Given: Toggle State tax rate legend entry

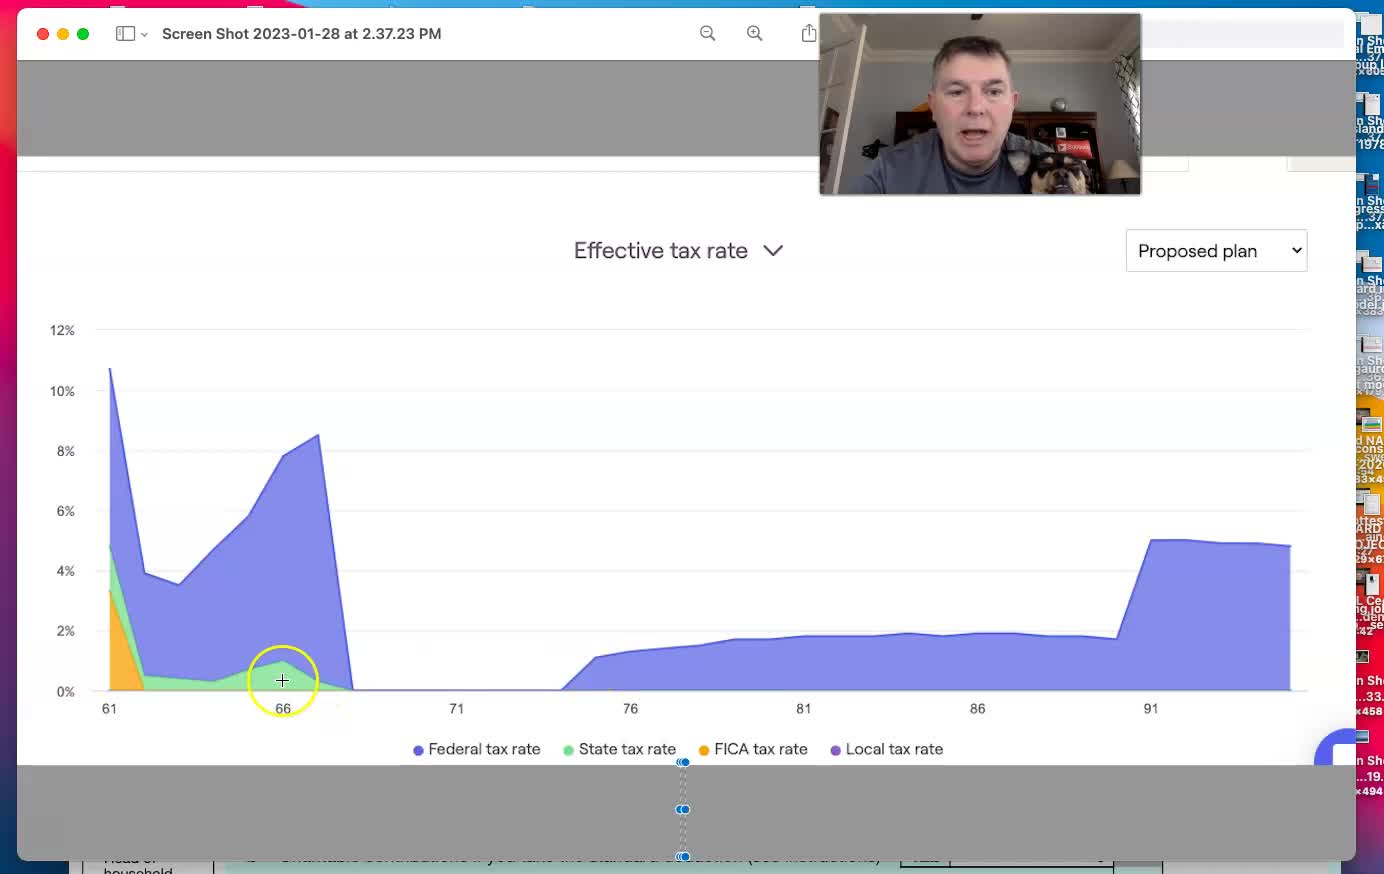Looking at the screenshot, I should tap(620, 749).
